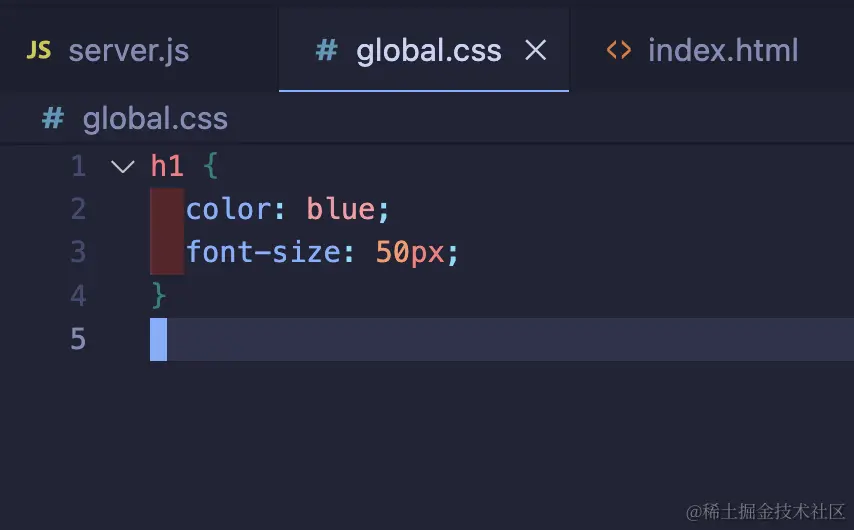Viewport: 854px width, 530px height.
Task: Select line number 3 in the gutter
Action: pos(78,252)
